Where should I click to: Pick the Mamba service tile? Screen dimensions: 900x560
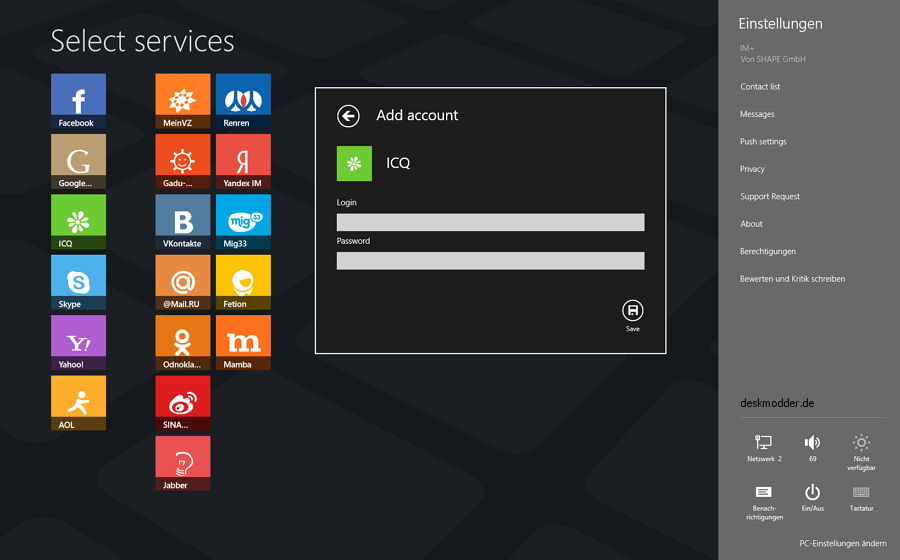243,343
